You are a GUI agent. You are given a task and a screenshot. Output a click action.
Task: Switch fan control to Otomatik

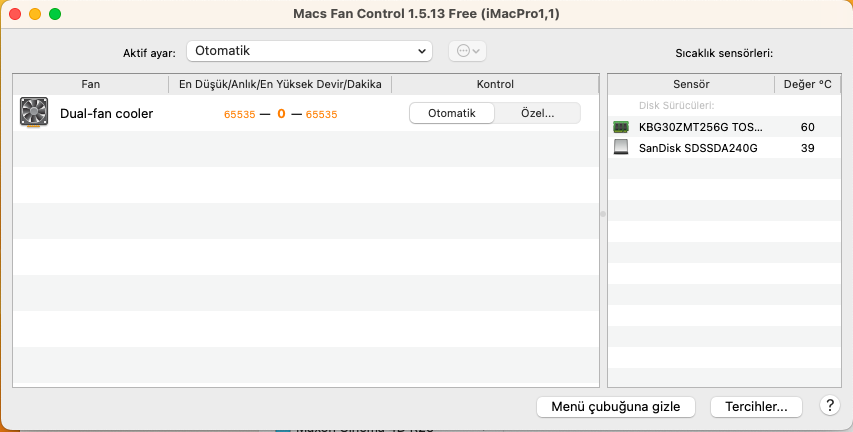tap(451, 114)
